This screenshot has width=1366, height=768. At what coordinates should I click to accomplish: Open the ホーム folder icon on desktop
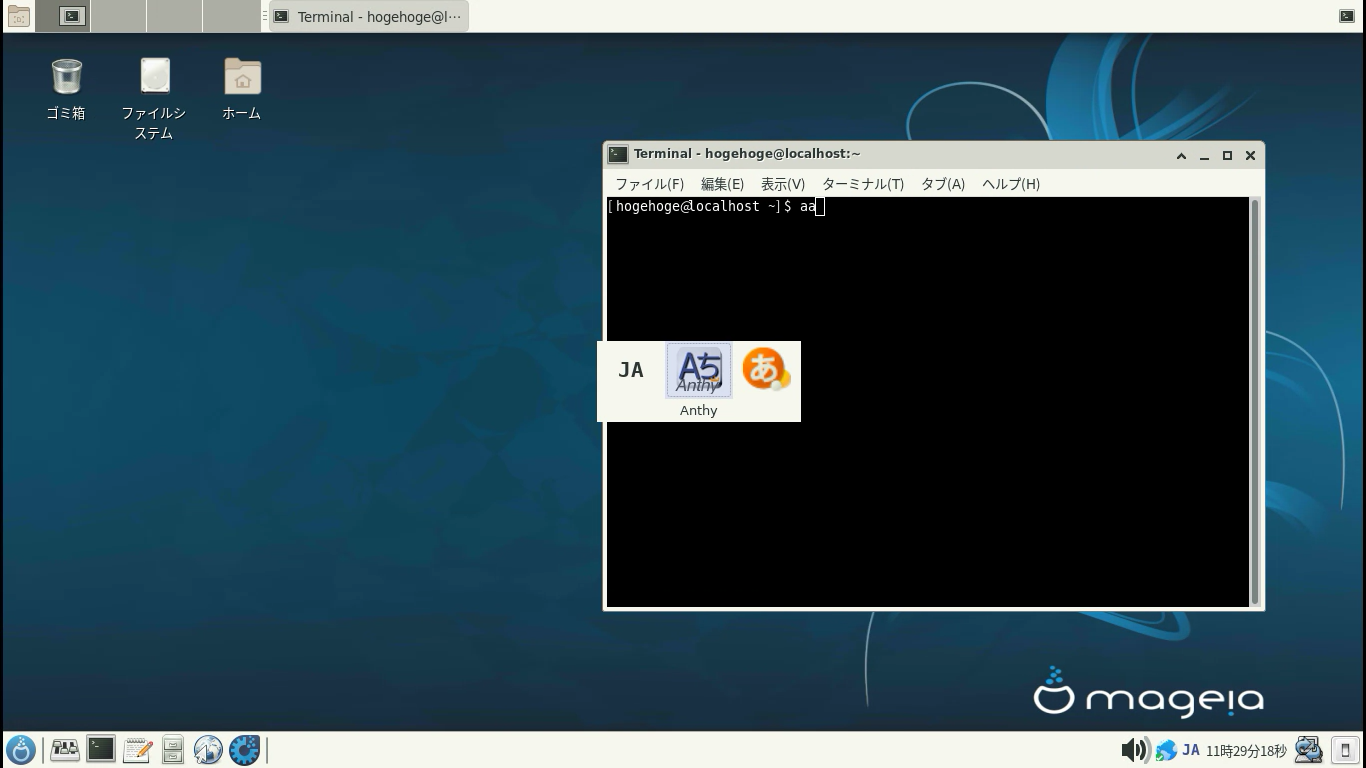click(x=242, y=76)
